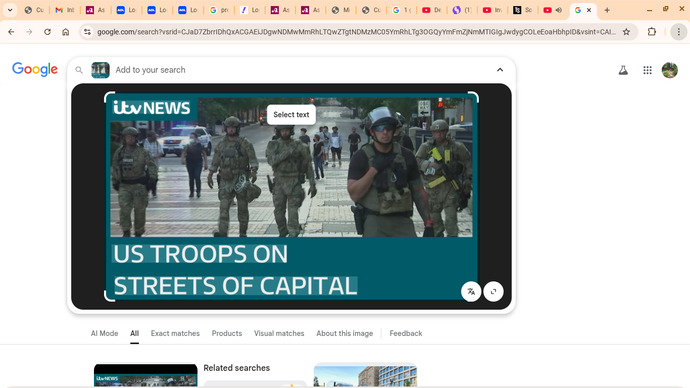
Task: Click 'Related searches' heading
Action: 237,368
